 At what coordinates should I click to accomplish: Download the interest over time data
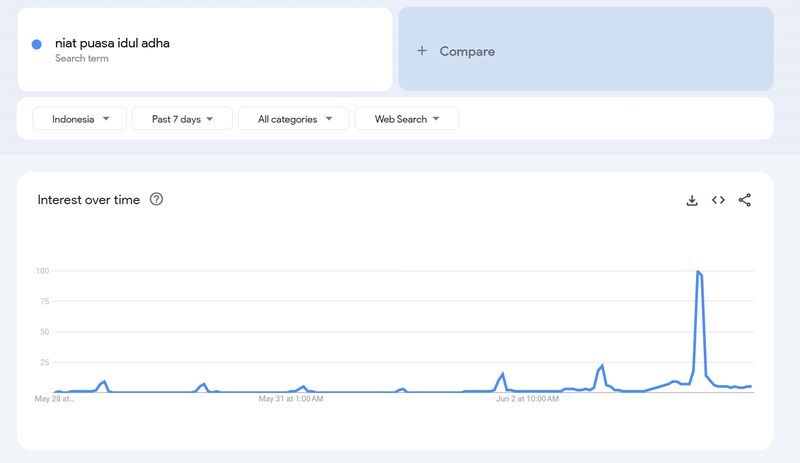[x=692, y=200]
